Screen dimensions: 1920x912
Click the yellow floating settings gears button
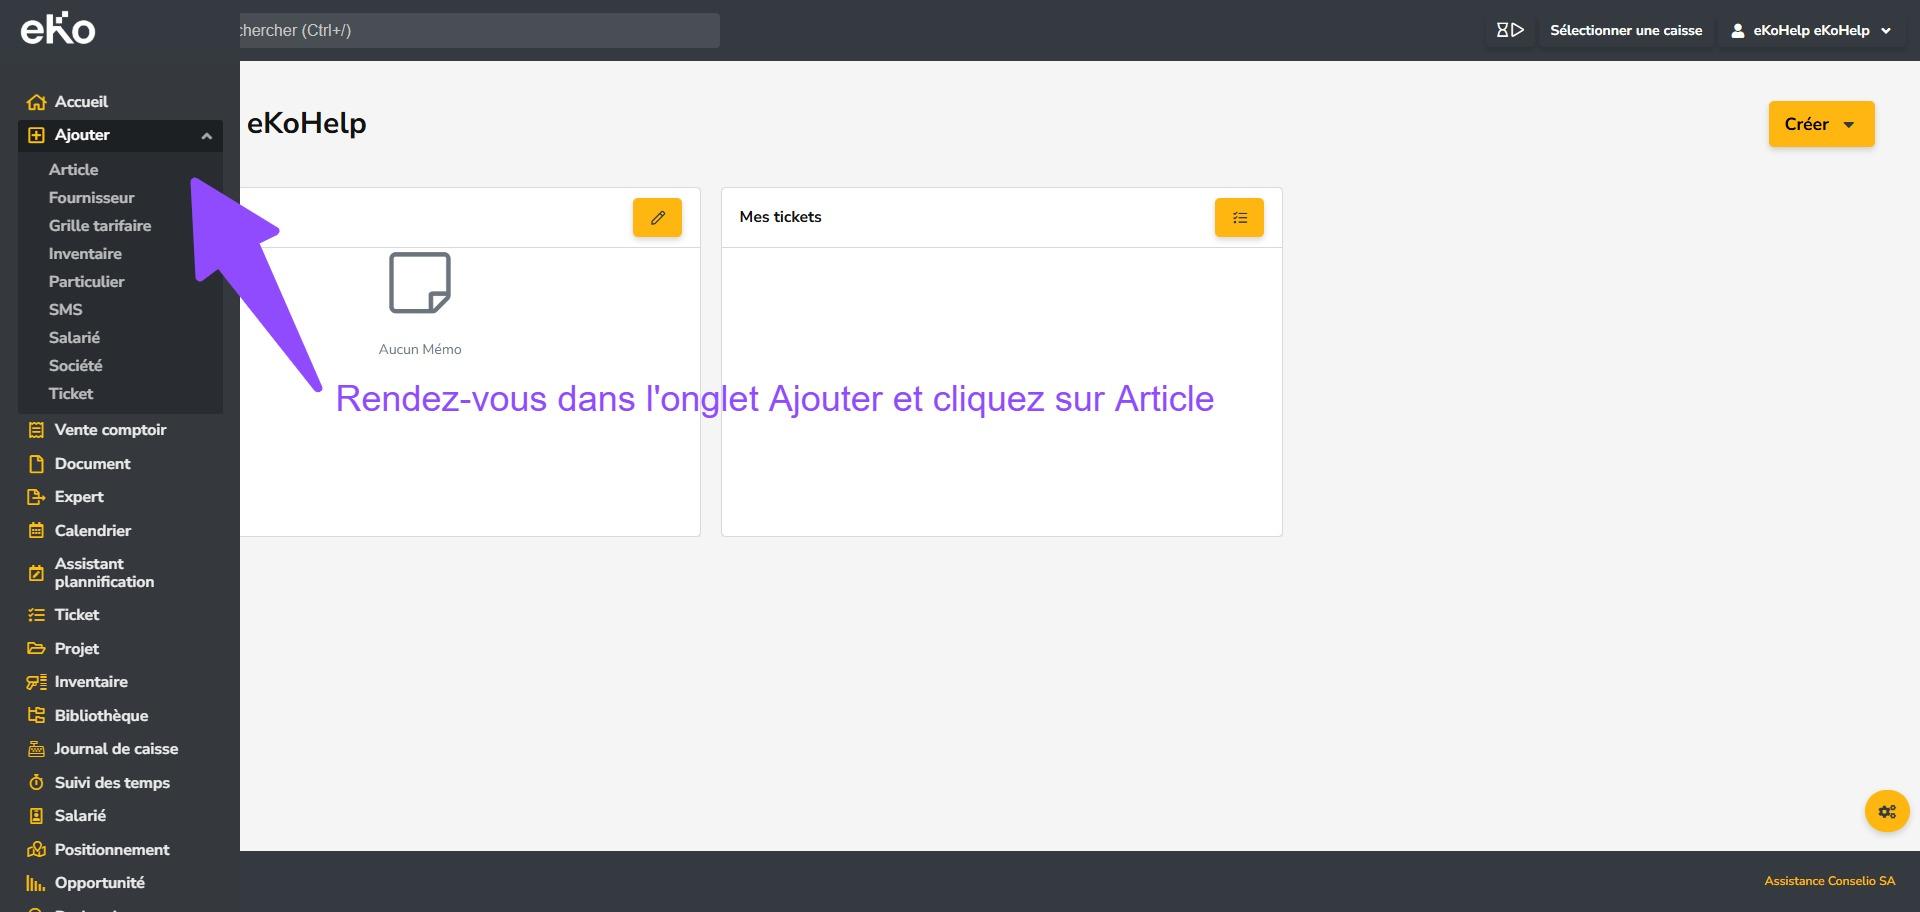(x=1886, y=811)
